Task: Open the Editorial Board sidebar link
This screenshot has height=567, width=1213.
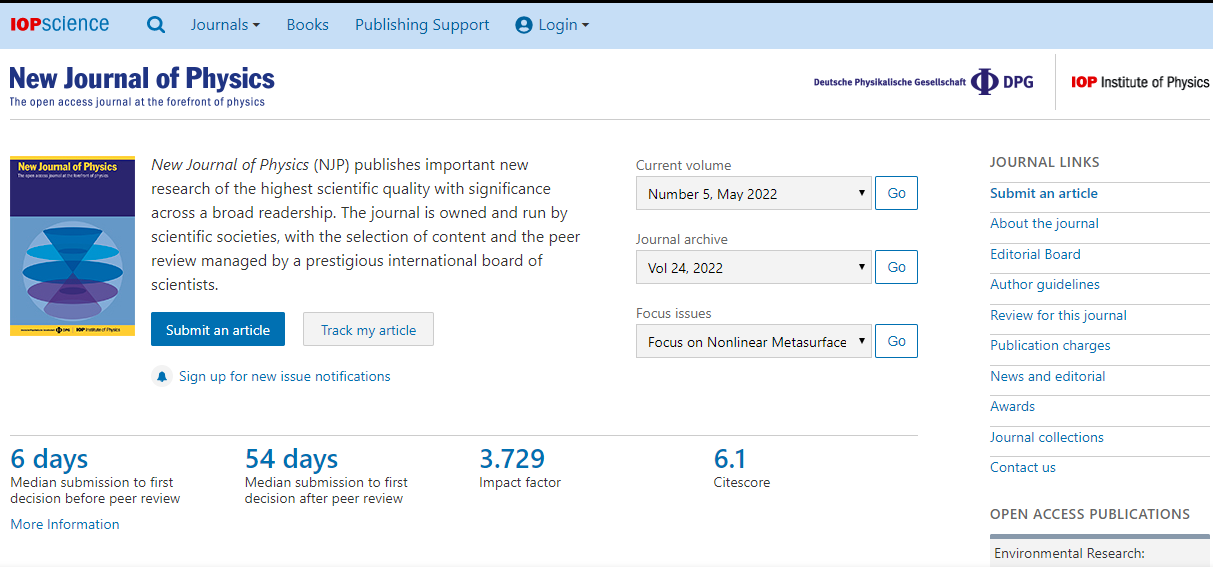Action: 1035,254
